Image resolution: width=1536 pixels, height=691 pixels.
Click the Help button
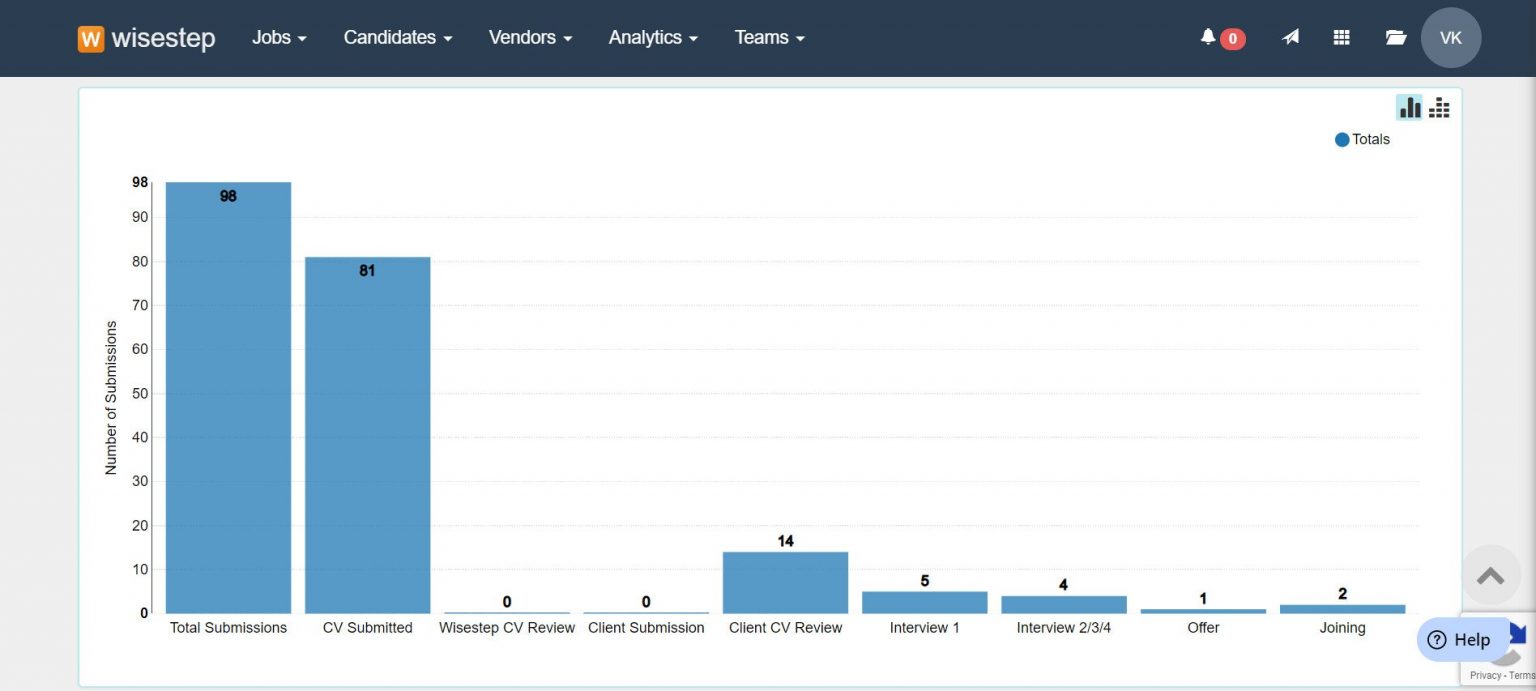1462,639
